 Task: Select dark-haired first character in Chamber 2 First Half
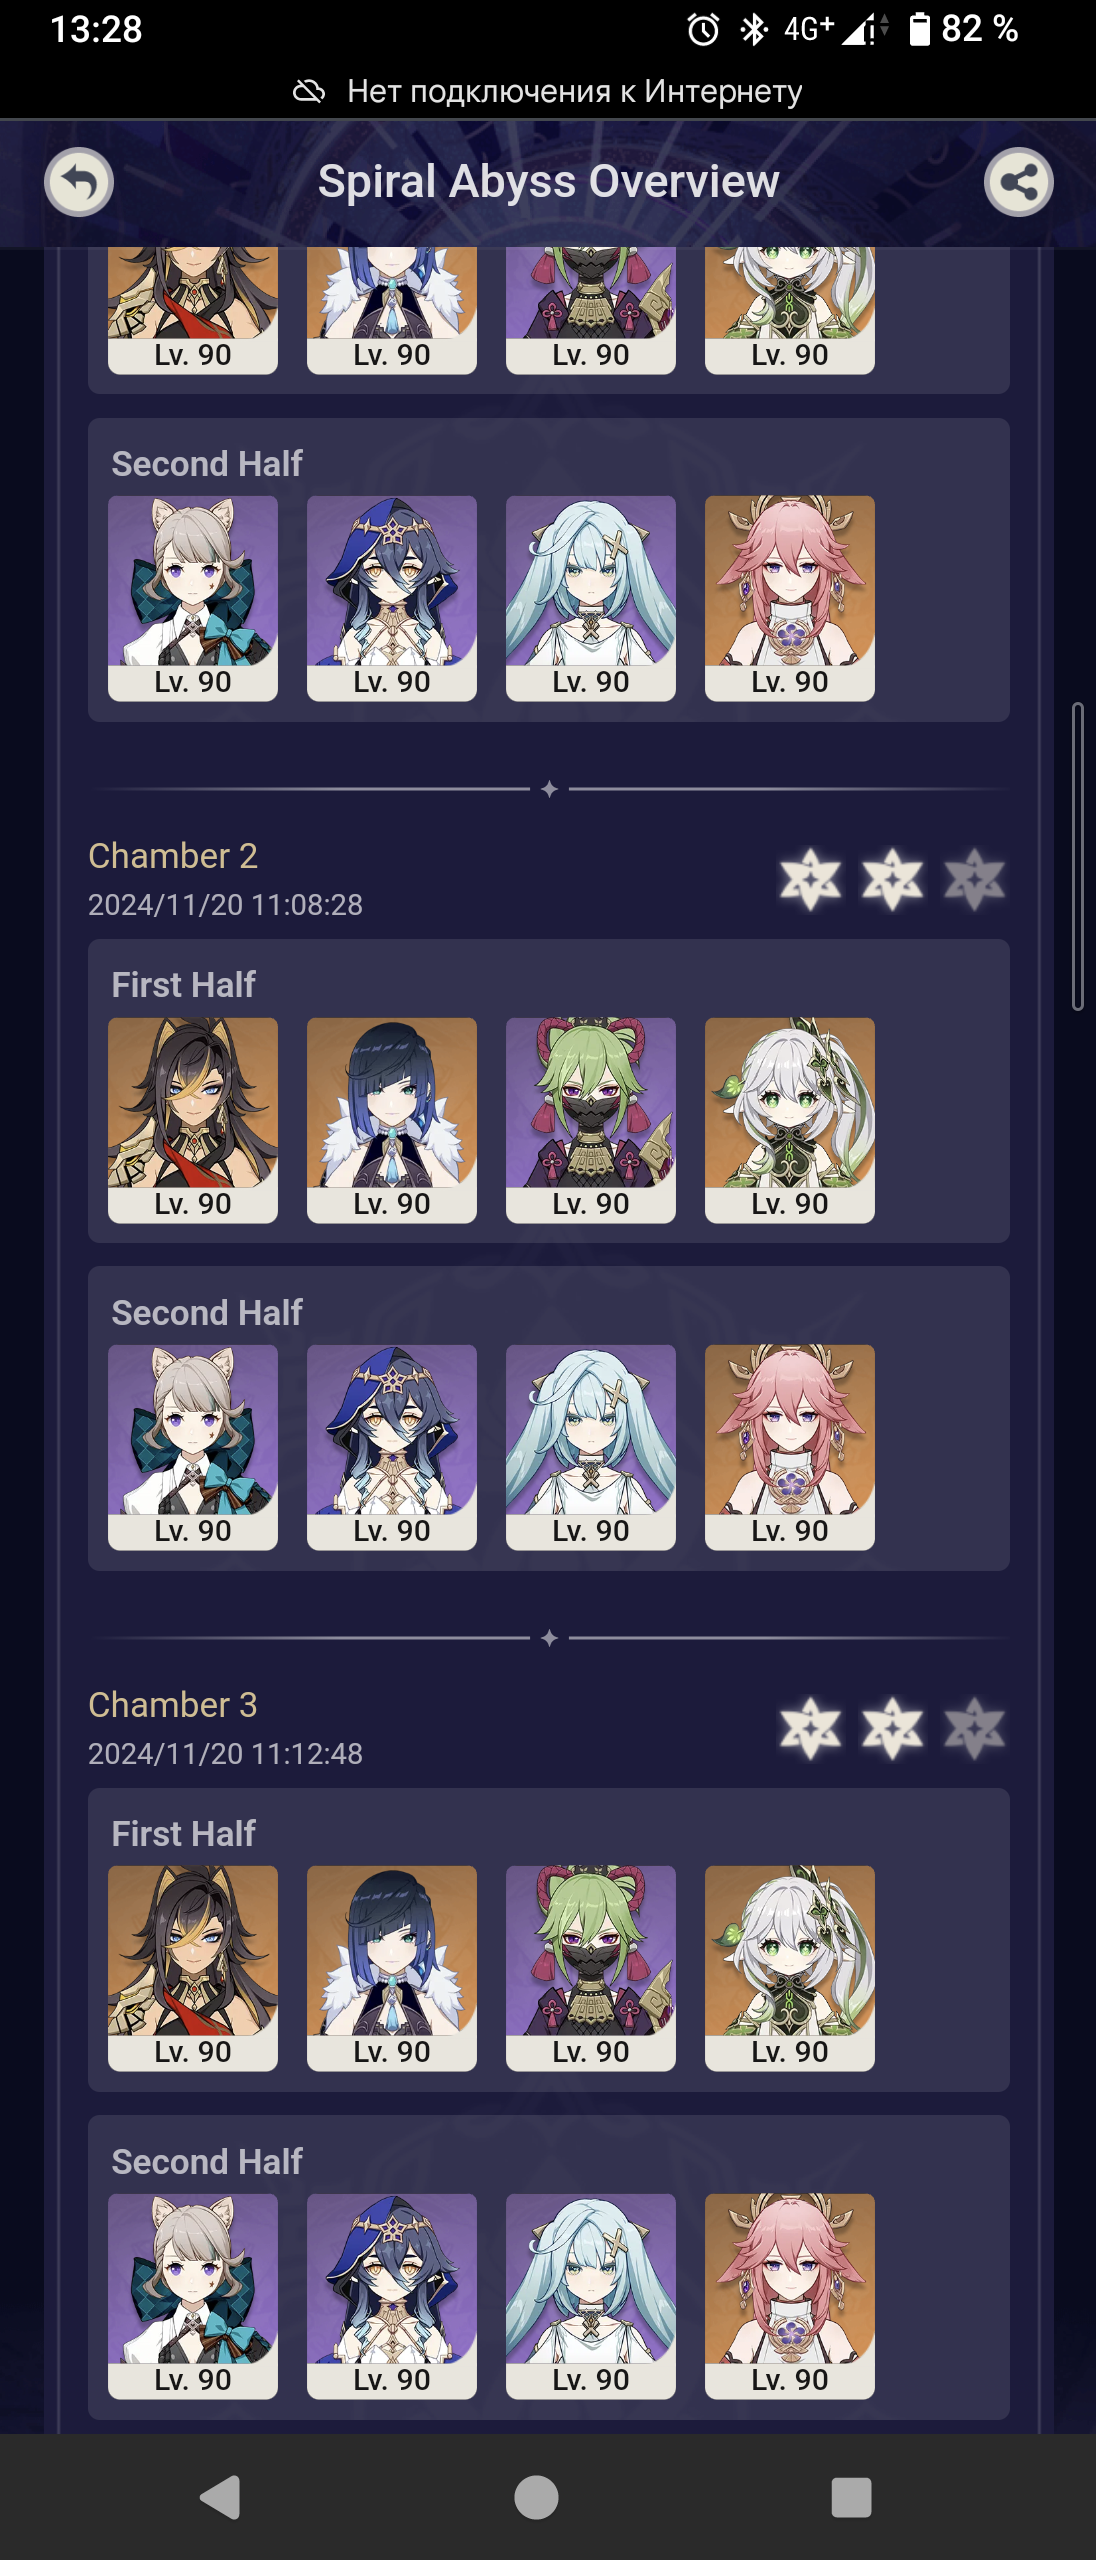193,1120
